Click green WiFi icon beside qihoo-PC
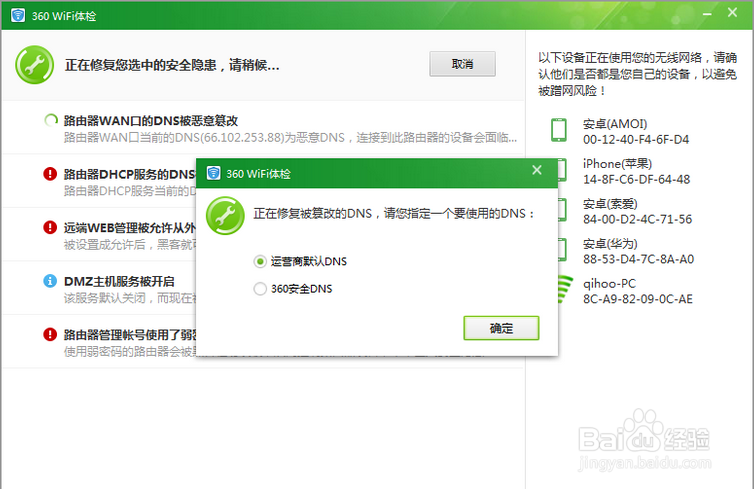The height and width of the screenshot is (489, 754). click(565, 288)
